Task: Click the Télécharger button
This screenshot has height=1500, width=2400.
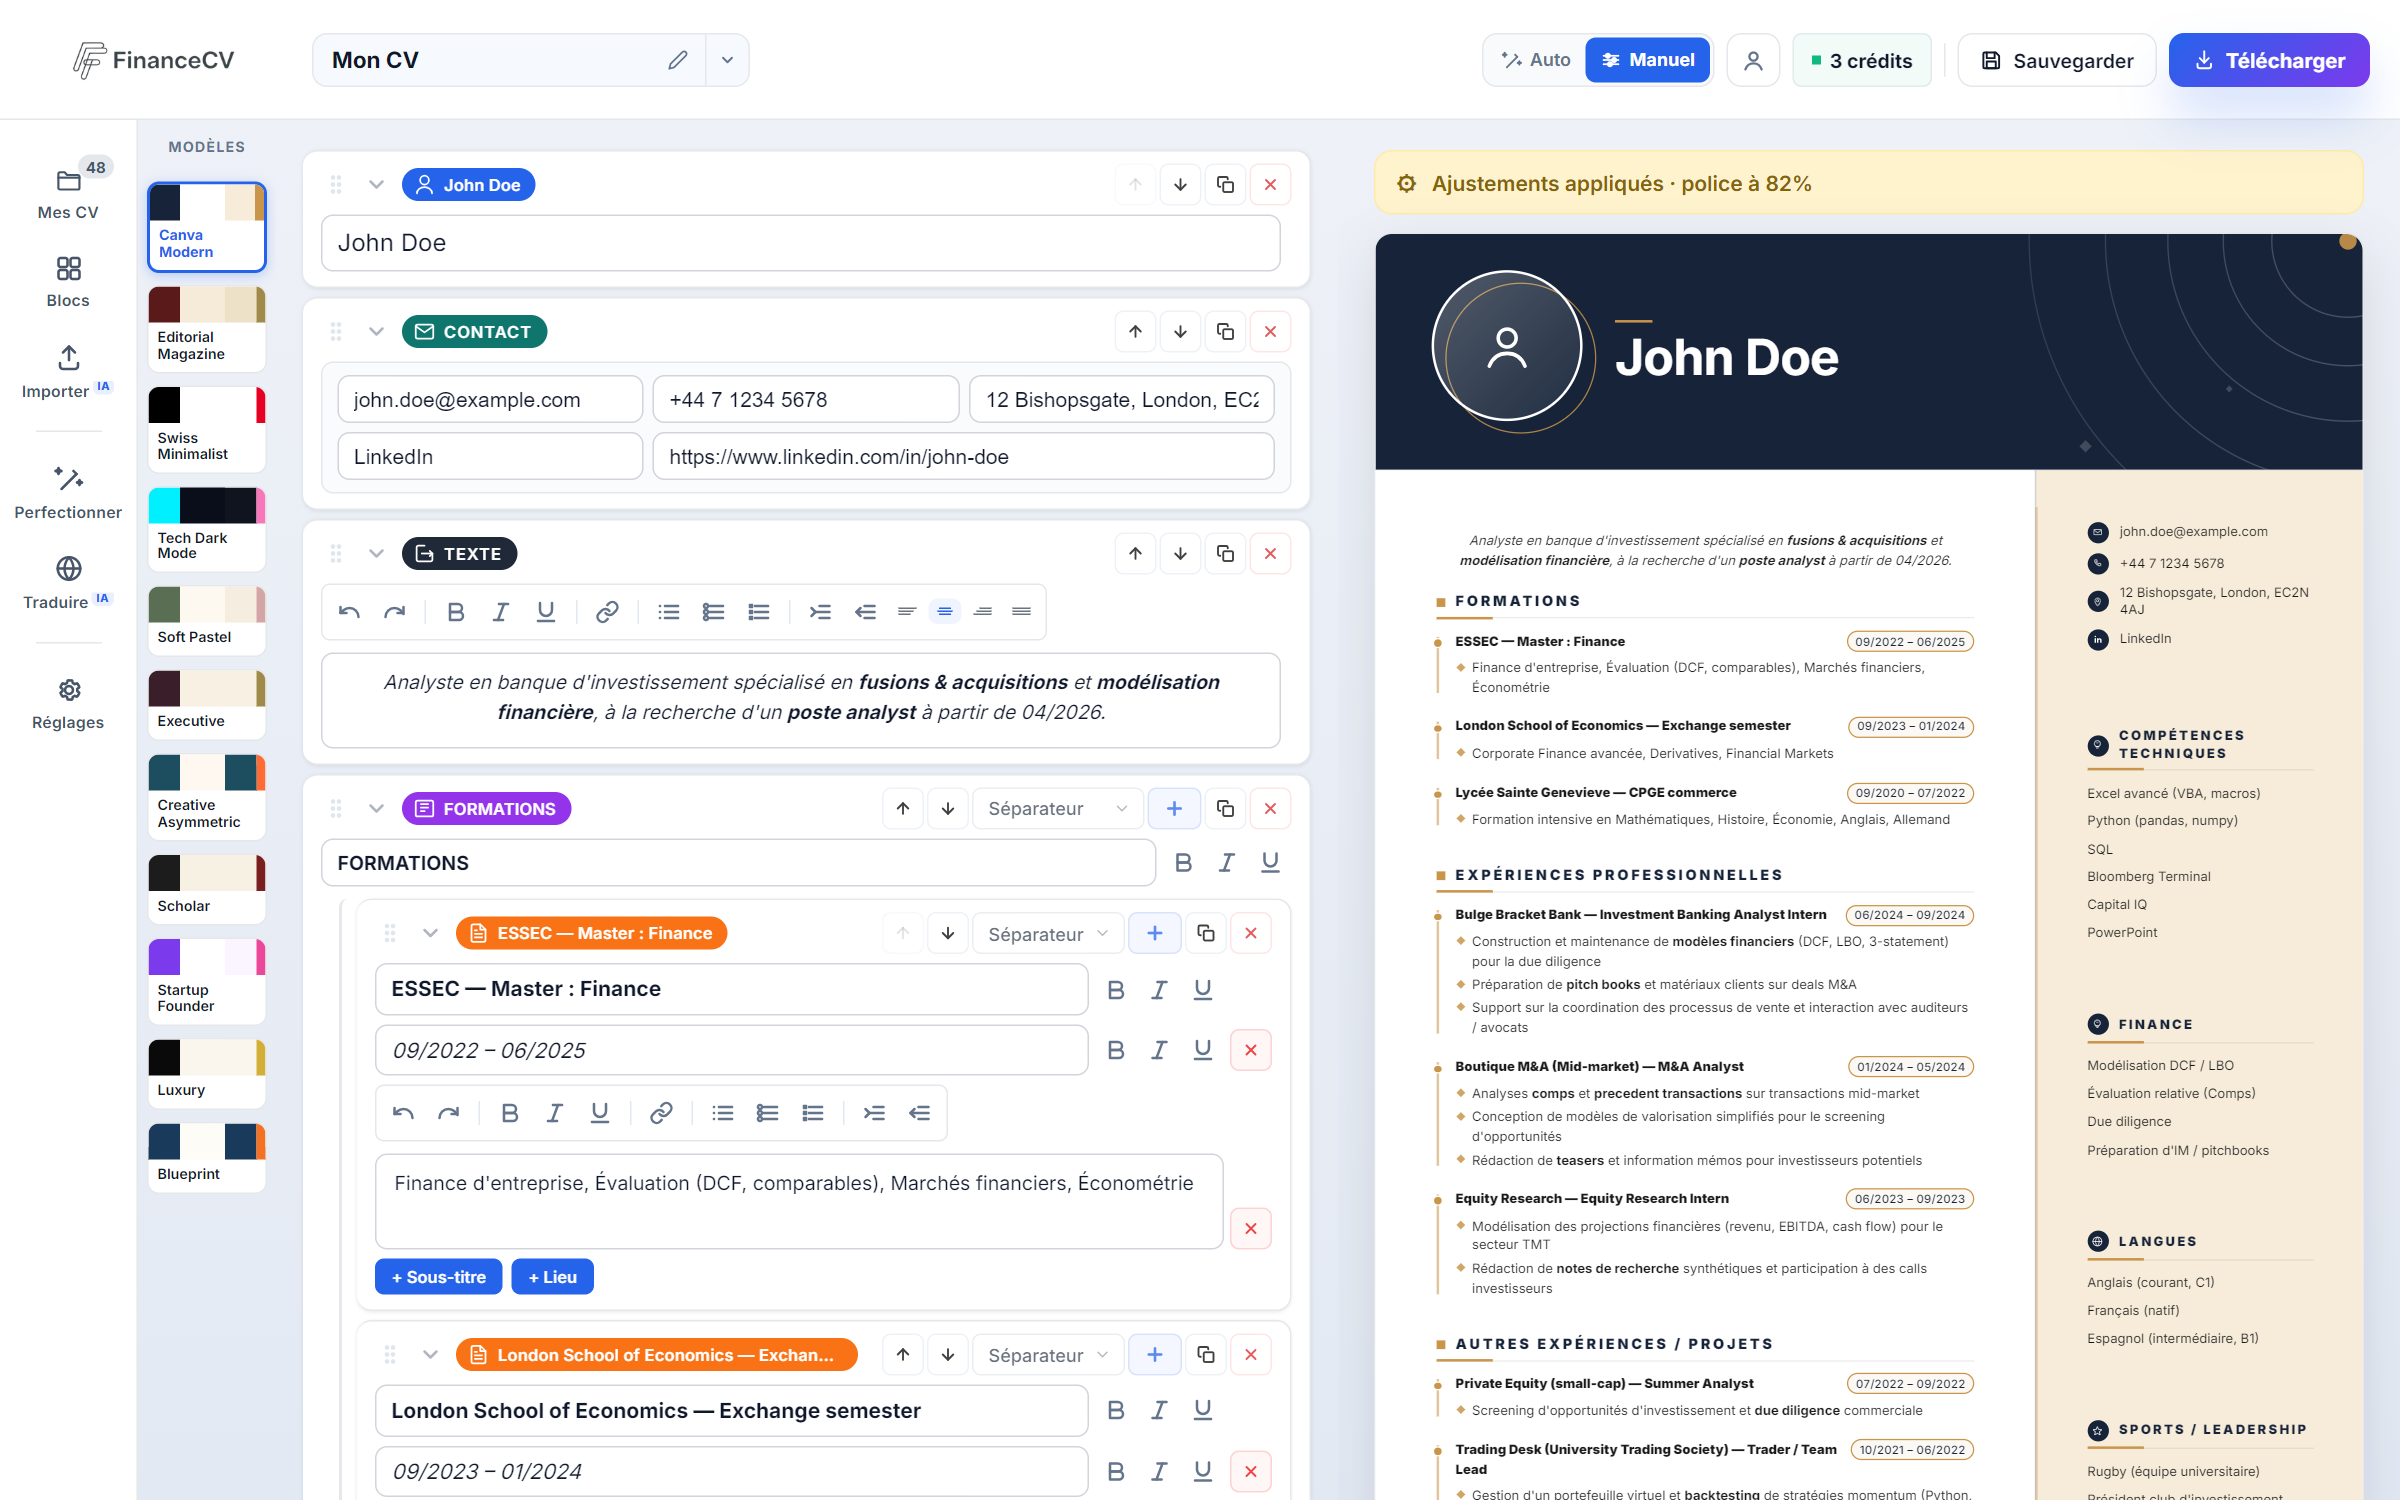Action: [2268, 60]
